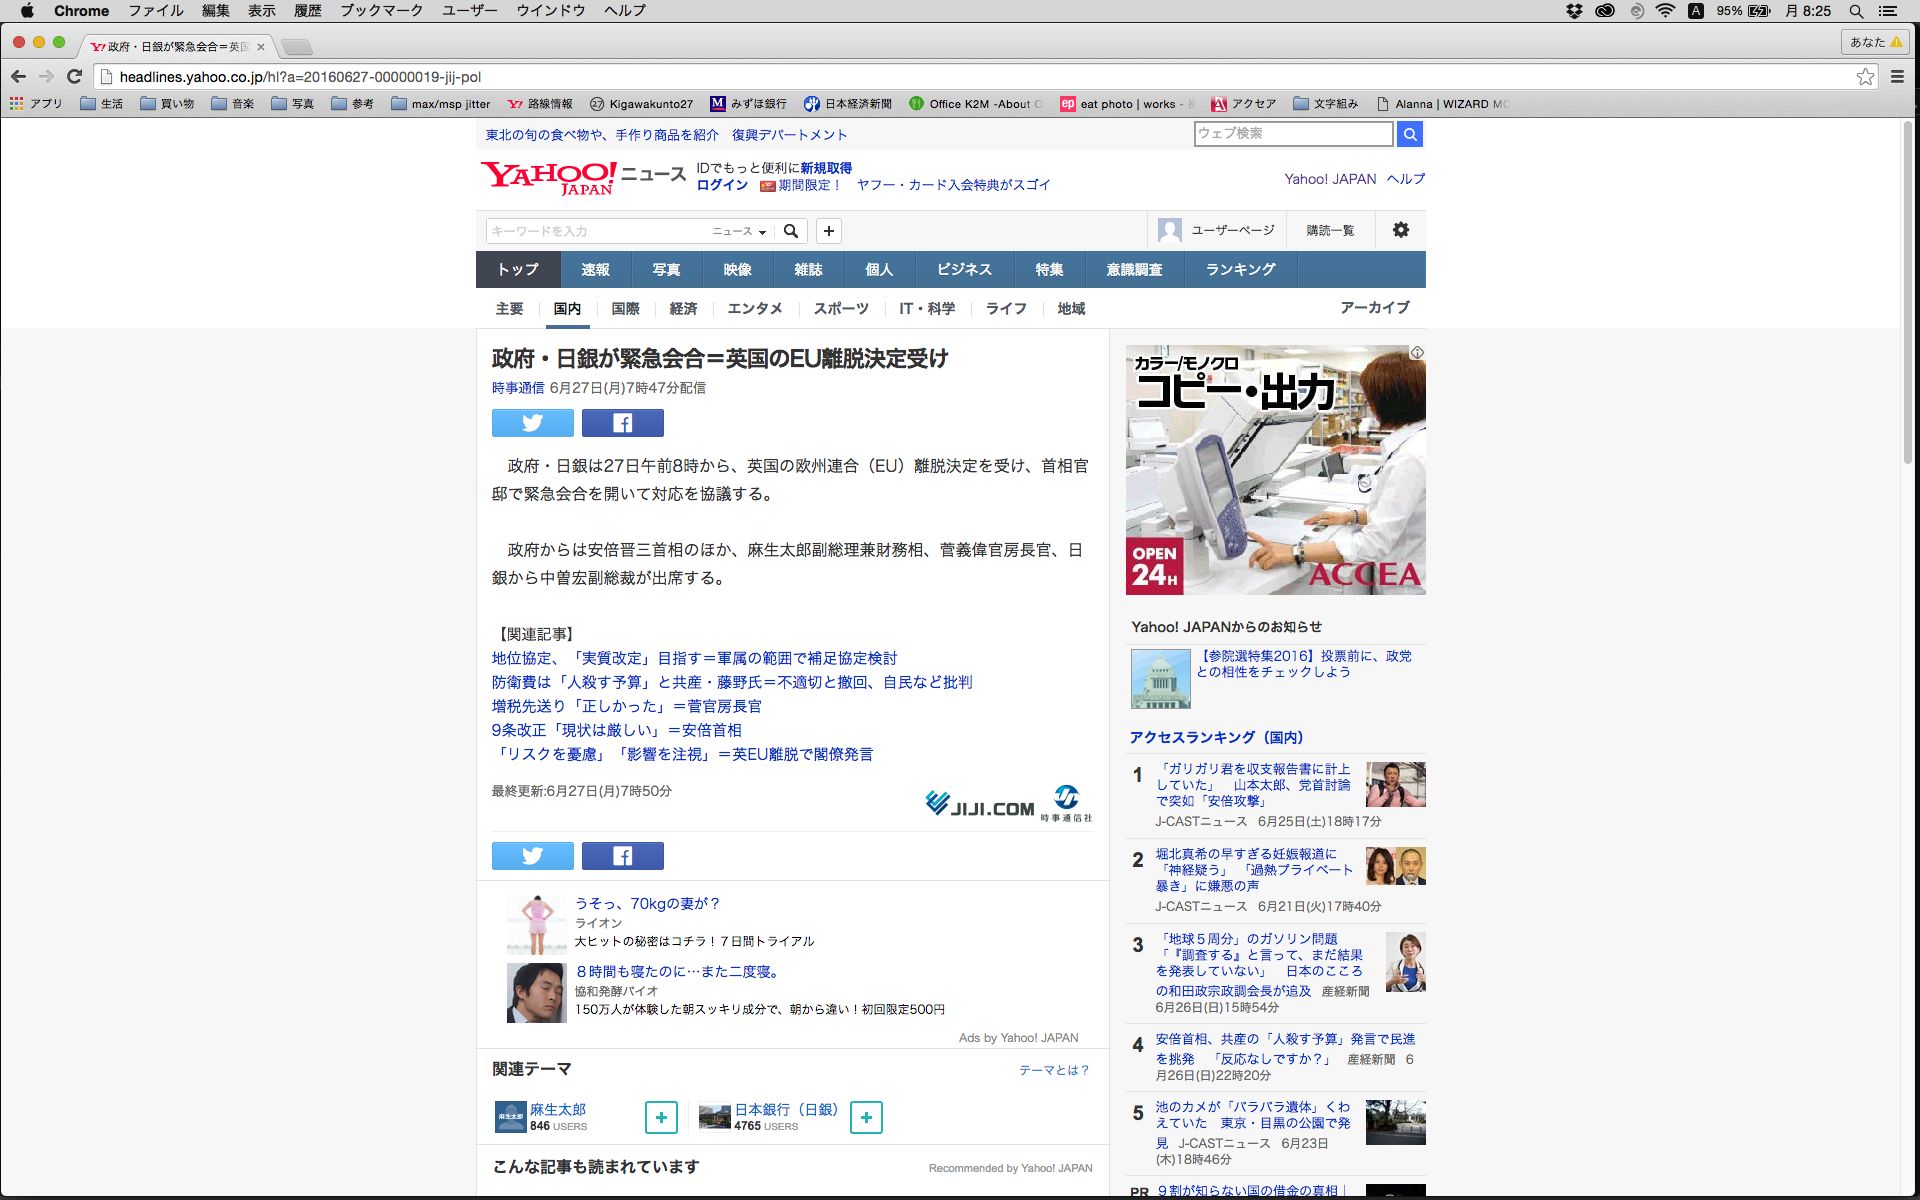Open the Chrome hamburger menu

[x=1897, y=77]
